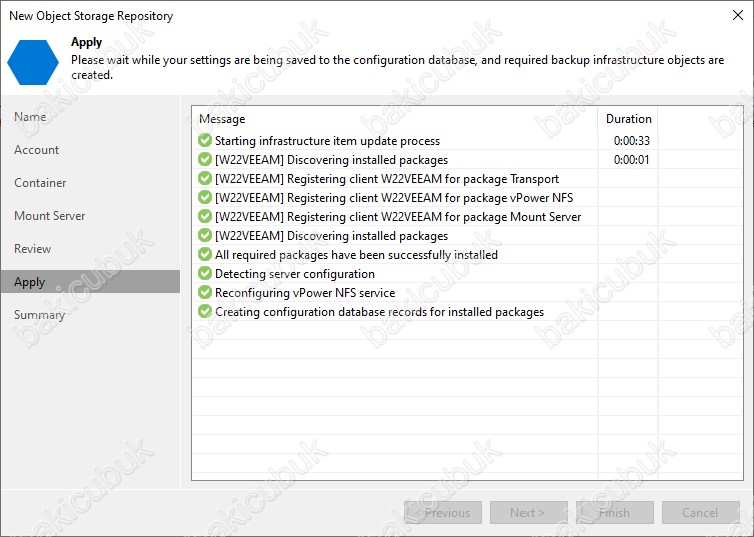Screen dimensions: 754x537
Task: Click the blue hexagon object storage icon
Action: pyautogui.click(x=33, y=62)
